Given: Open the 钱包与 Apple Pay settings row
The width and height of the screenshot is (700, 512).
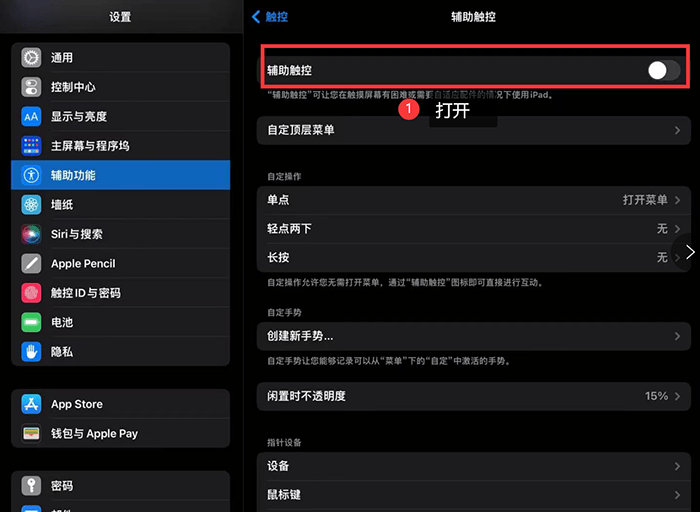Looking at the screenshot, I should (x=120, y=434).
